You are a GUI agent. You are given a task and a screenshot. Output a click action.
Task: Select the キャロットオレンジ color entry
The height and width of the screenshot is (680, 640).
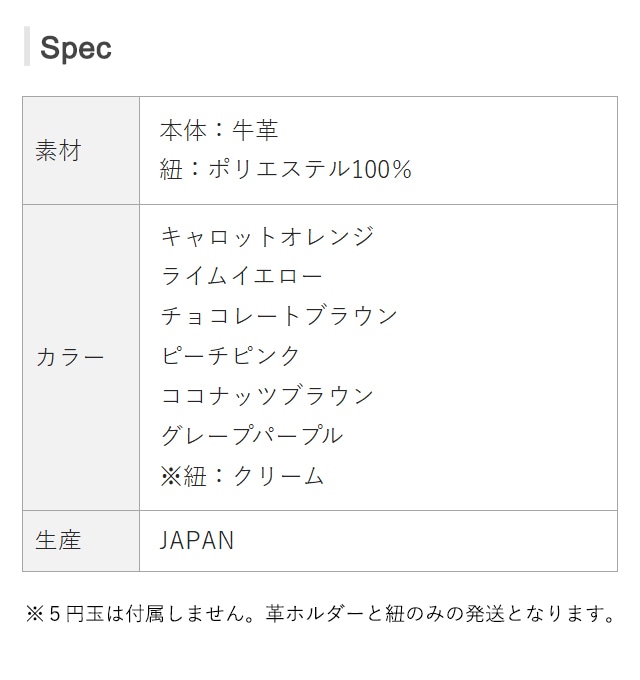[267, 236]
